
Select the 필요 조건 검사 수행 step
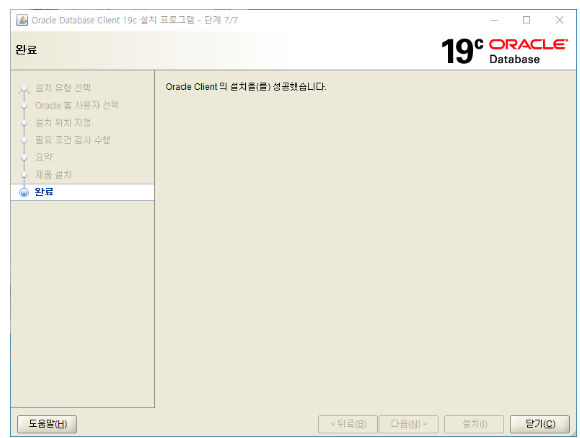coord(72,140)
